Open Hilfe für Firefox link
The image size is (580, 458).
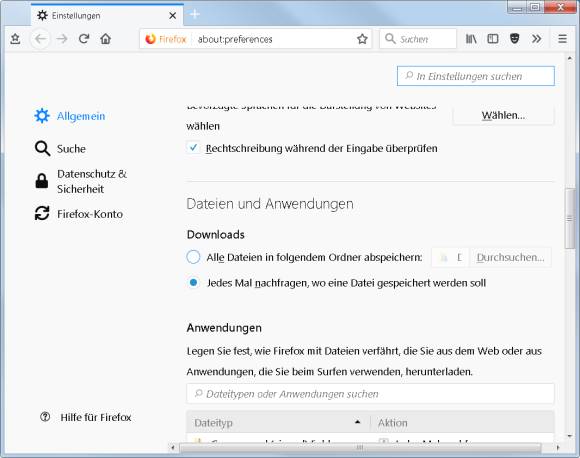pyautogui.click(x=95, y=417)
